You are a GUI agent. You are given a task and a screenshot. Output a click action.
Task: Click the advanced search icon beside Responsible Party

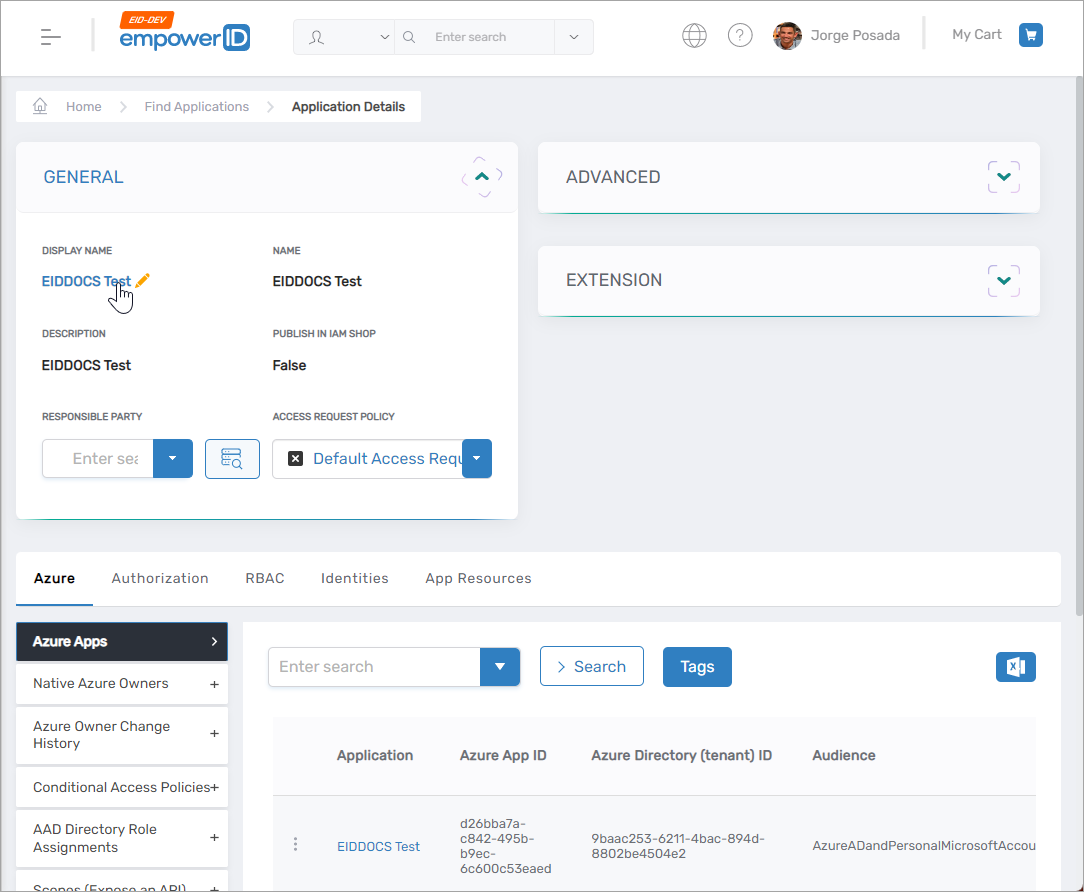(x=232, y=459)
